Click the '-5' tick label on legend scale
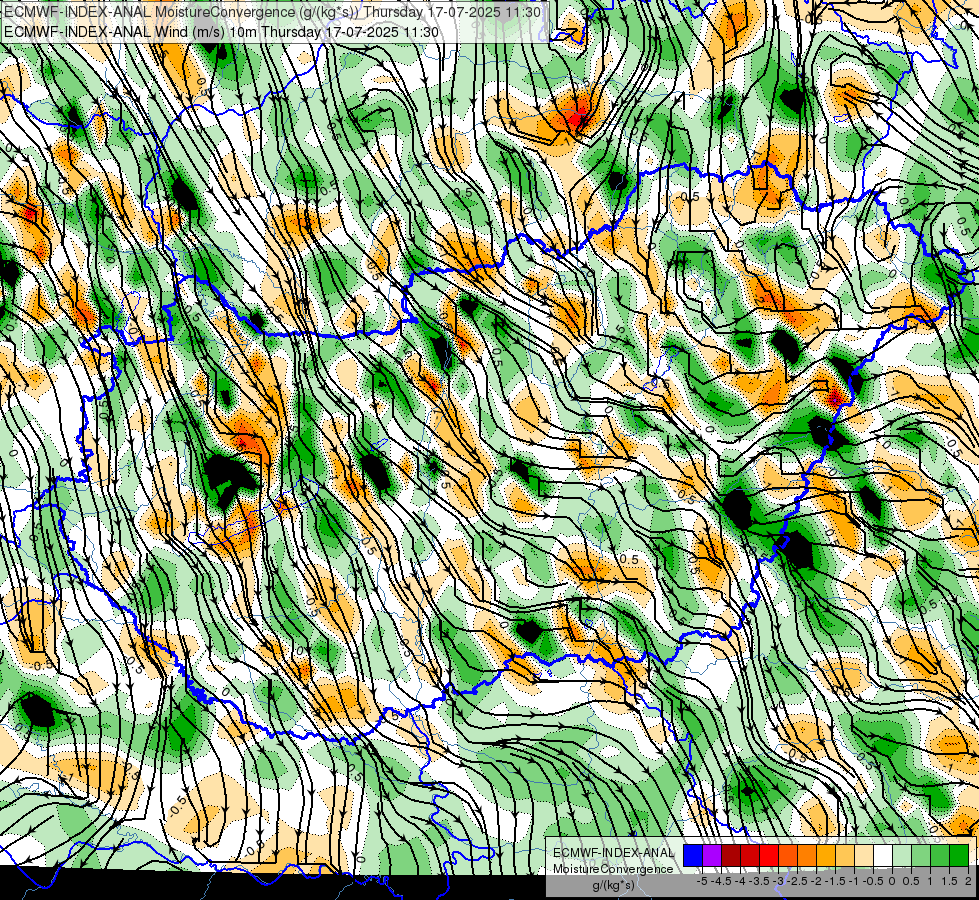Viewport: 979px width, 900px height. point(703,881)
